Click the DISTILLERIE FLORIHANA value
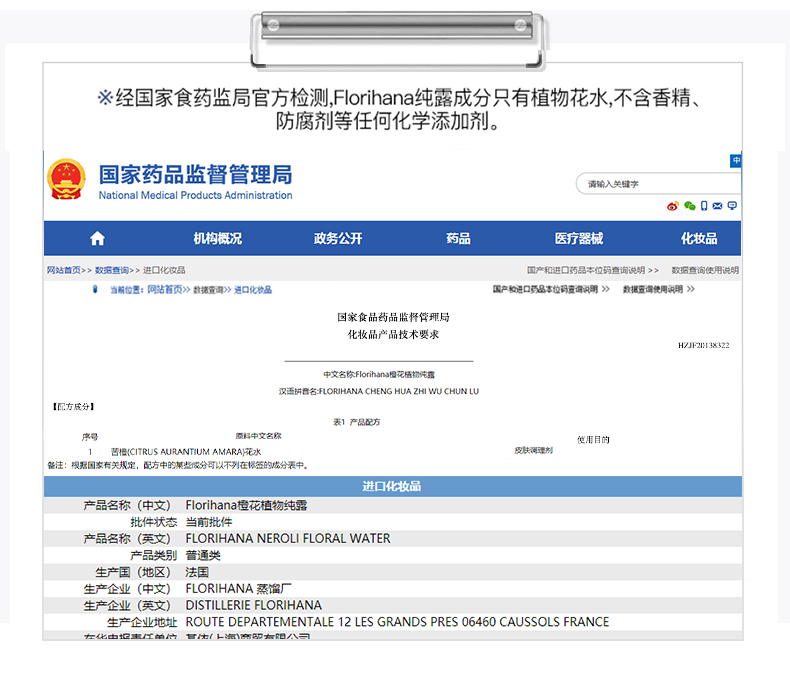Viewport: 790px width, 682px height. click(x=253, y=605)
